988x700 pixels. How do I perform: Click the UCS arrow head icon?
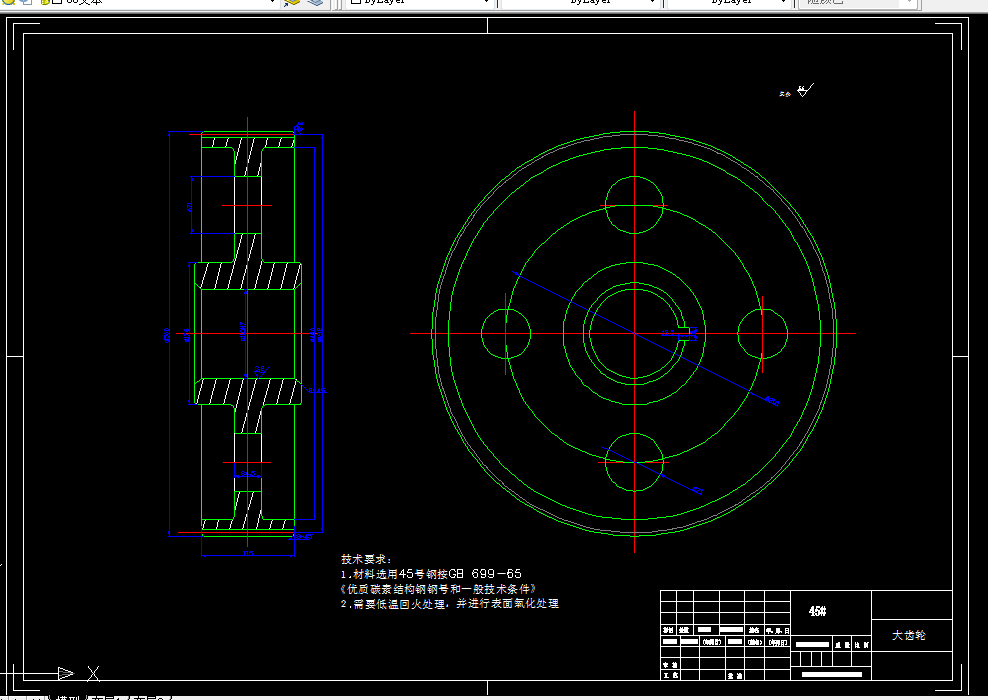(x=66, y=674)
